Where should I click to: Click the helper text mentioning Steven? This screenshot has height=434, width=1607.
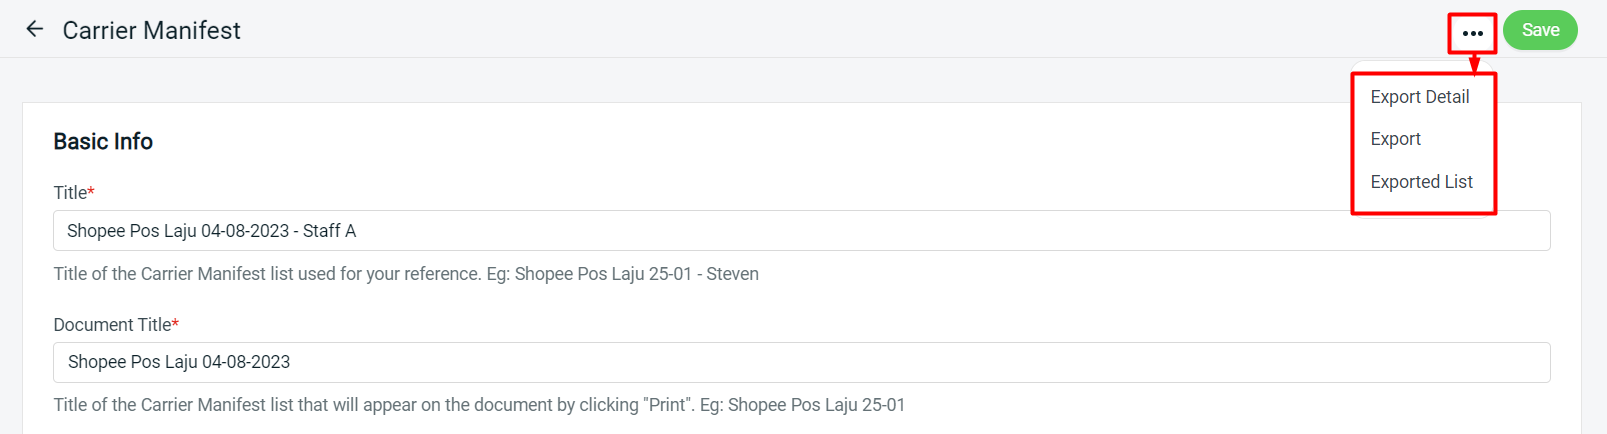[x=405, y=274]
